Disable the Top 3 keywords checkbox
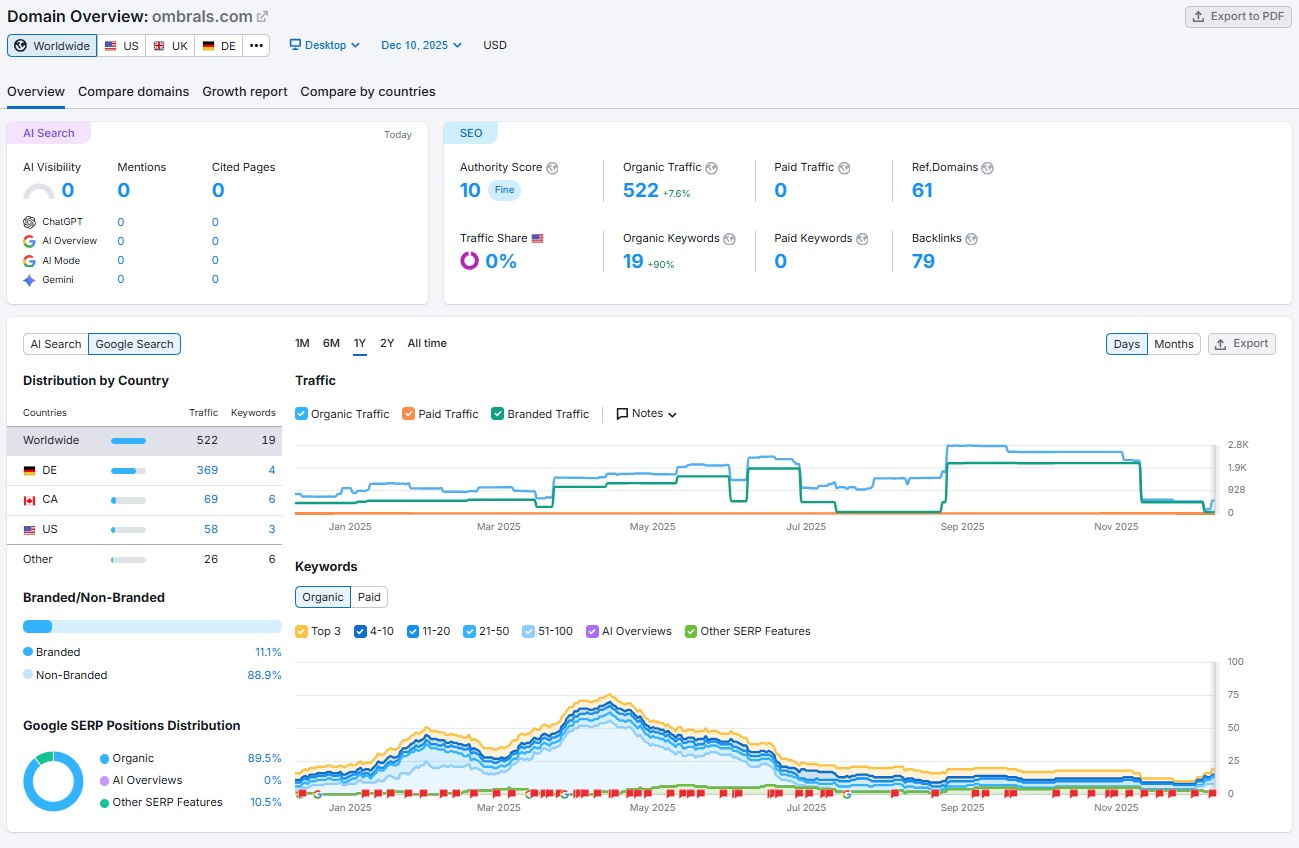Viewport: 1299px width, 848px height. pos(302,632)
